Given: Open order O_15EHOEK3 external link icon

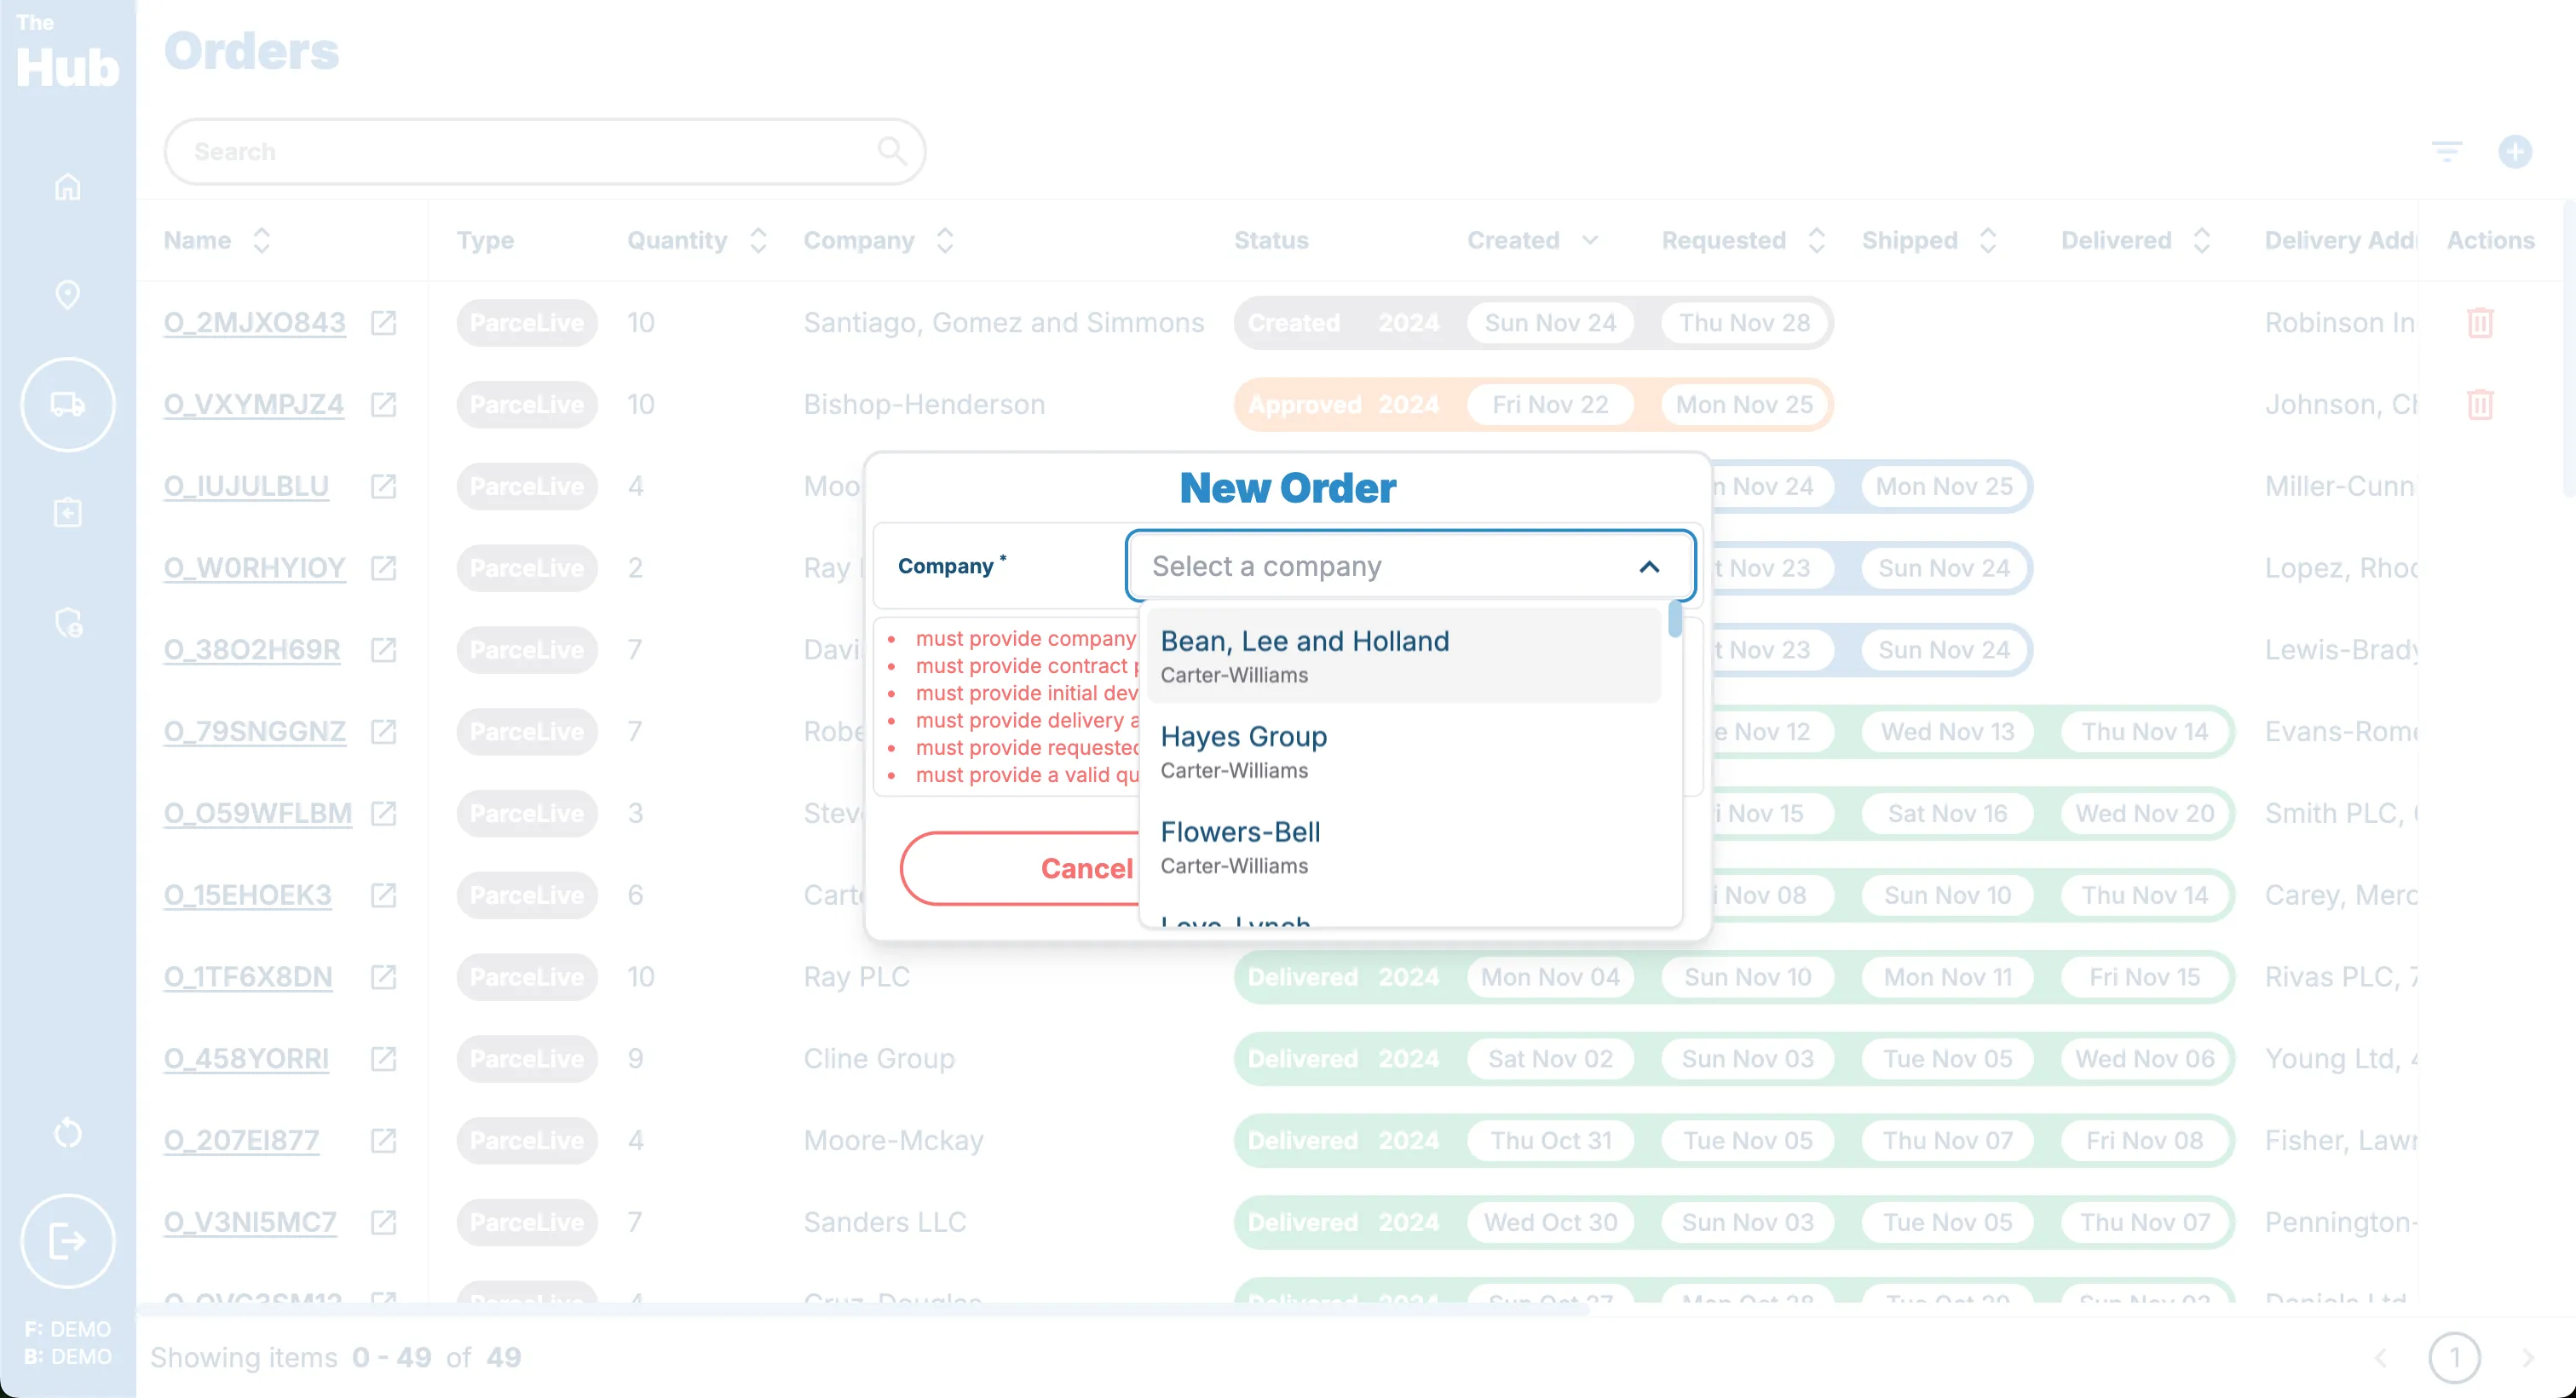Looking at the screenshot, I should [384, 895].
